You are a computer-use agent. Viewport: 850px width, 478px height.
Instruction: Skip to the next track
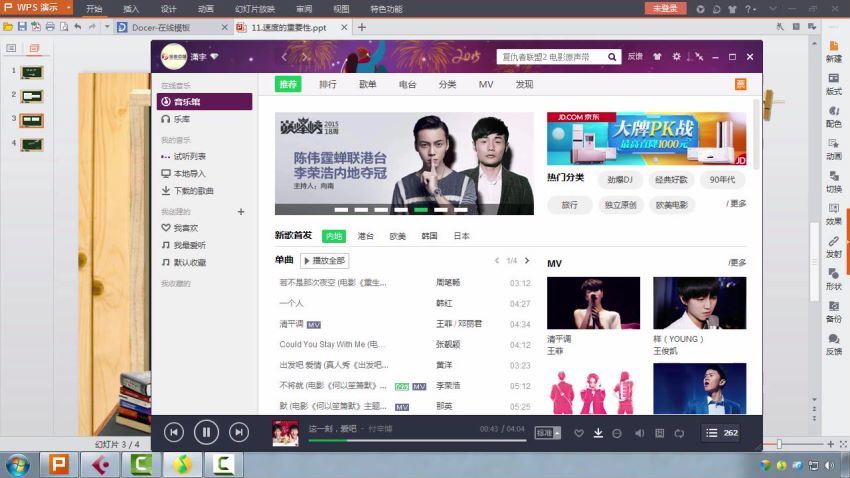(x=239, y=432)
